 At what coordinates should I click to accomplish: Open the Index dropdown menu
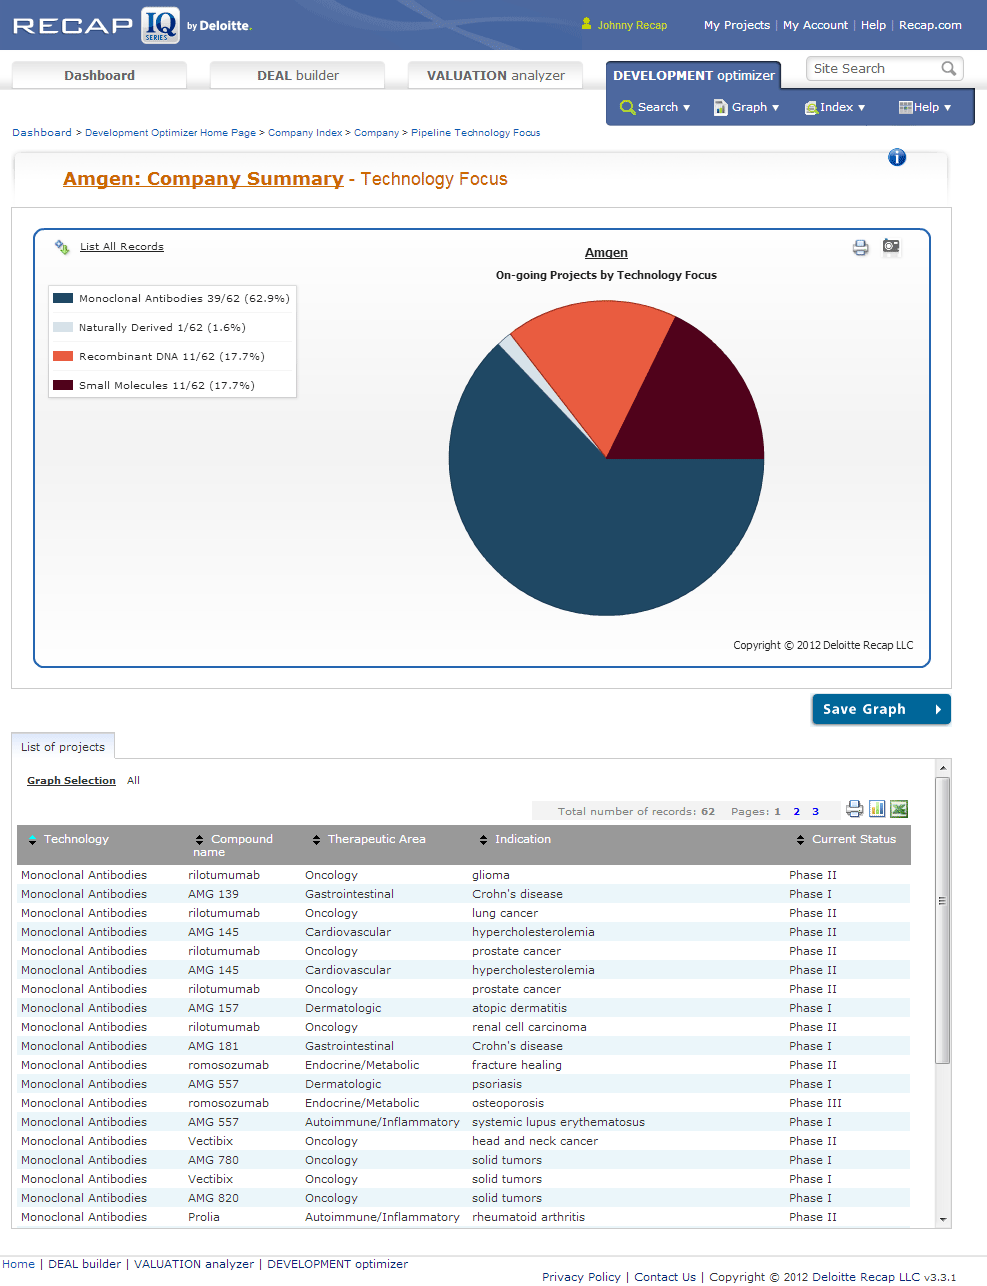835,107
